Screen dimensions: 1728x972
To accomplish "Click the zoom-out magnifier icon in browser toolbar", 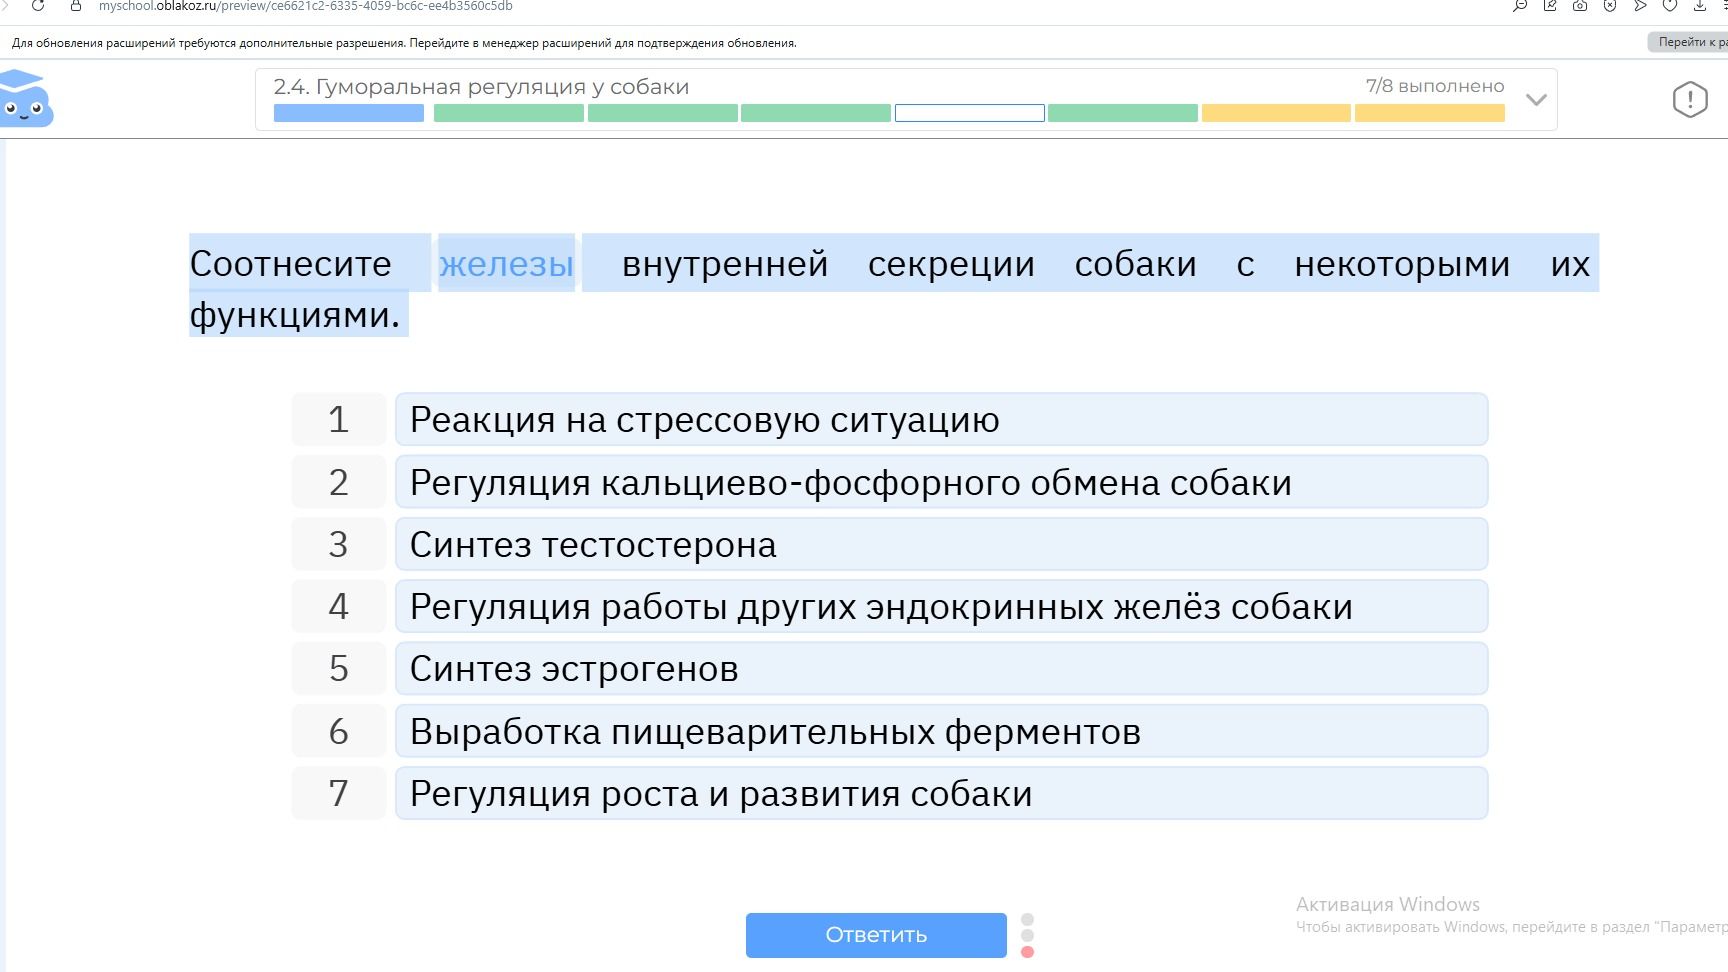I will [1520, 6].
